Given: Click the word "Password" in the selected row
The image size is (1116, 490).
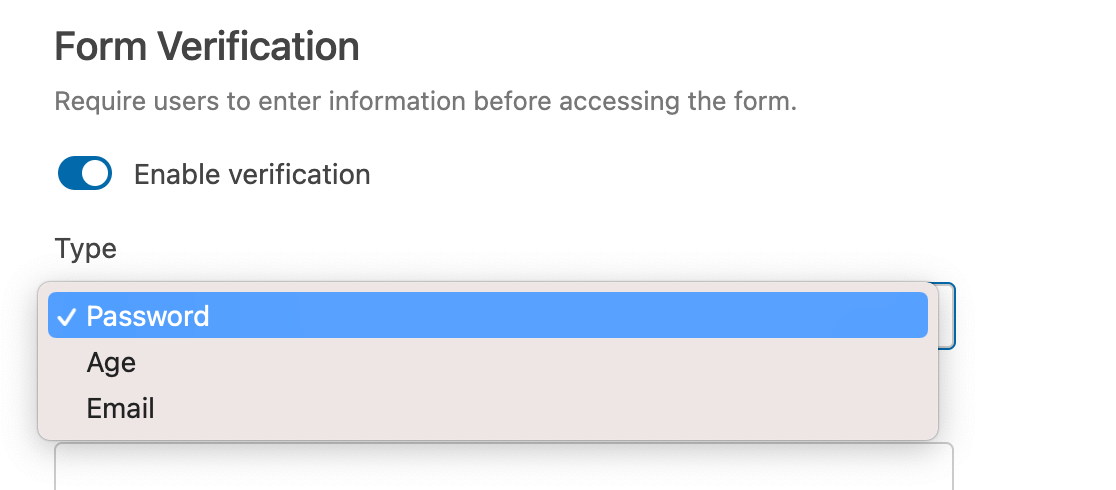Looking at the screenshot, I should click(x=148, y=316).
